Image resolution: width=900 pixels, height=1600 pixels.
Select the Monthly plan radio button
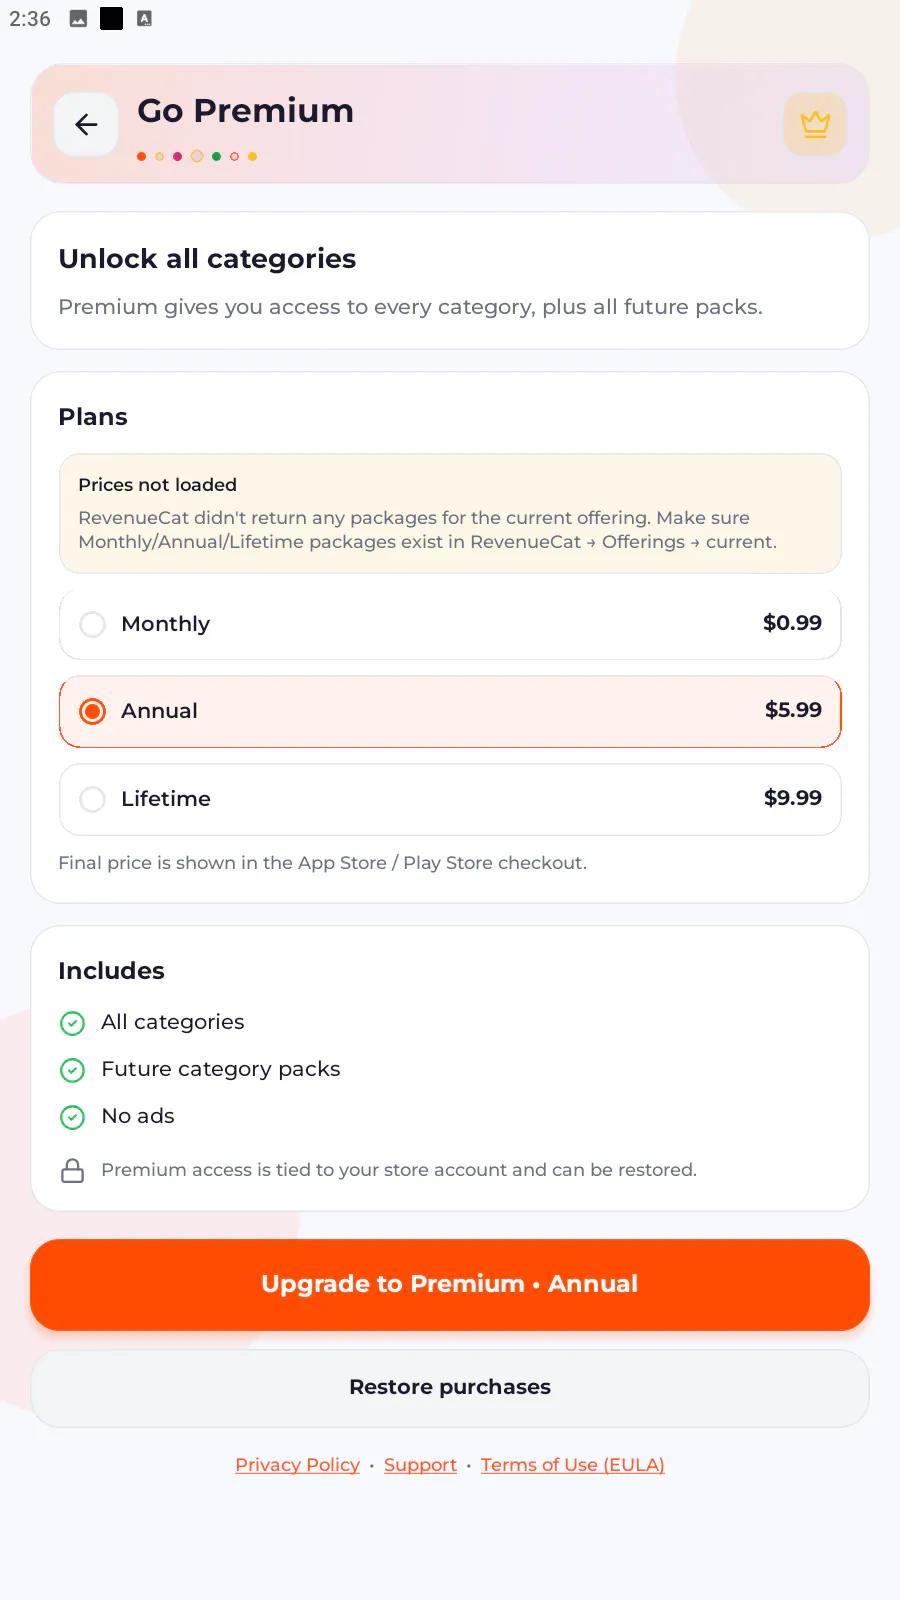tap(92, 624)
